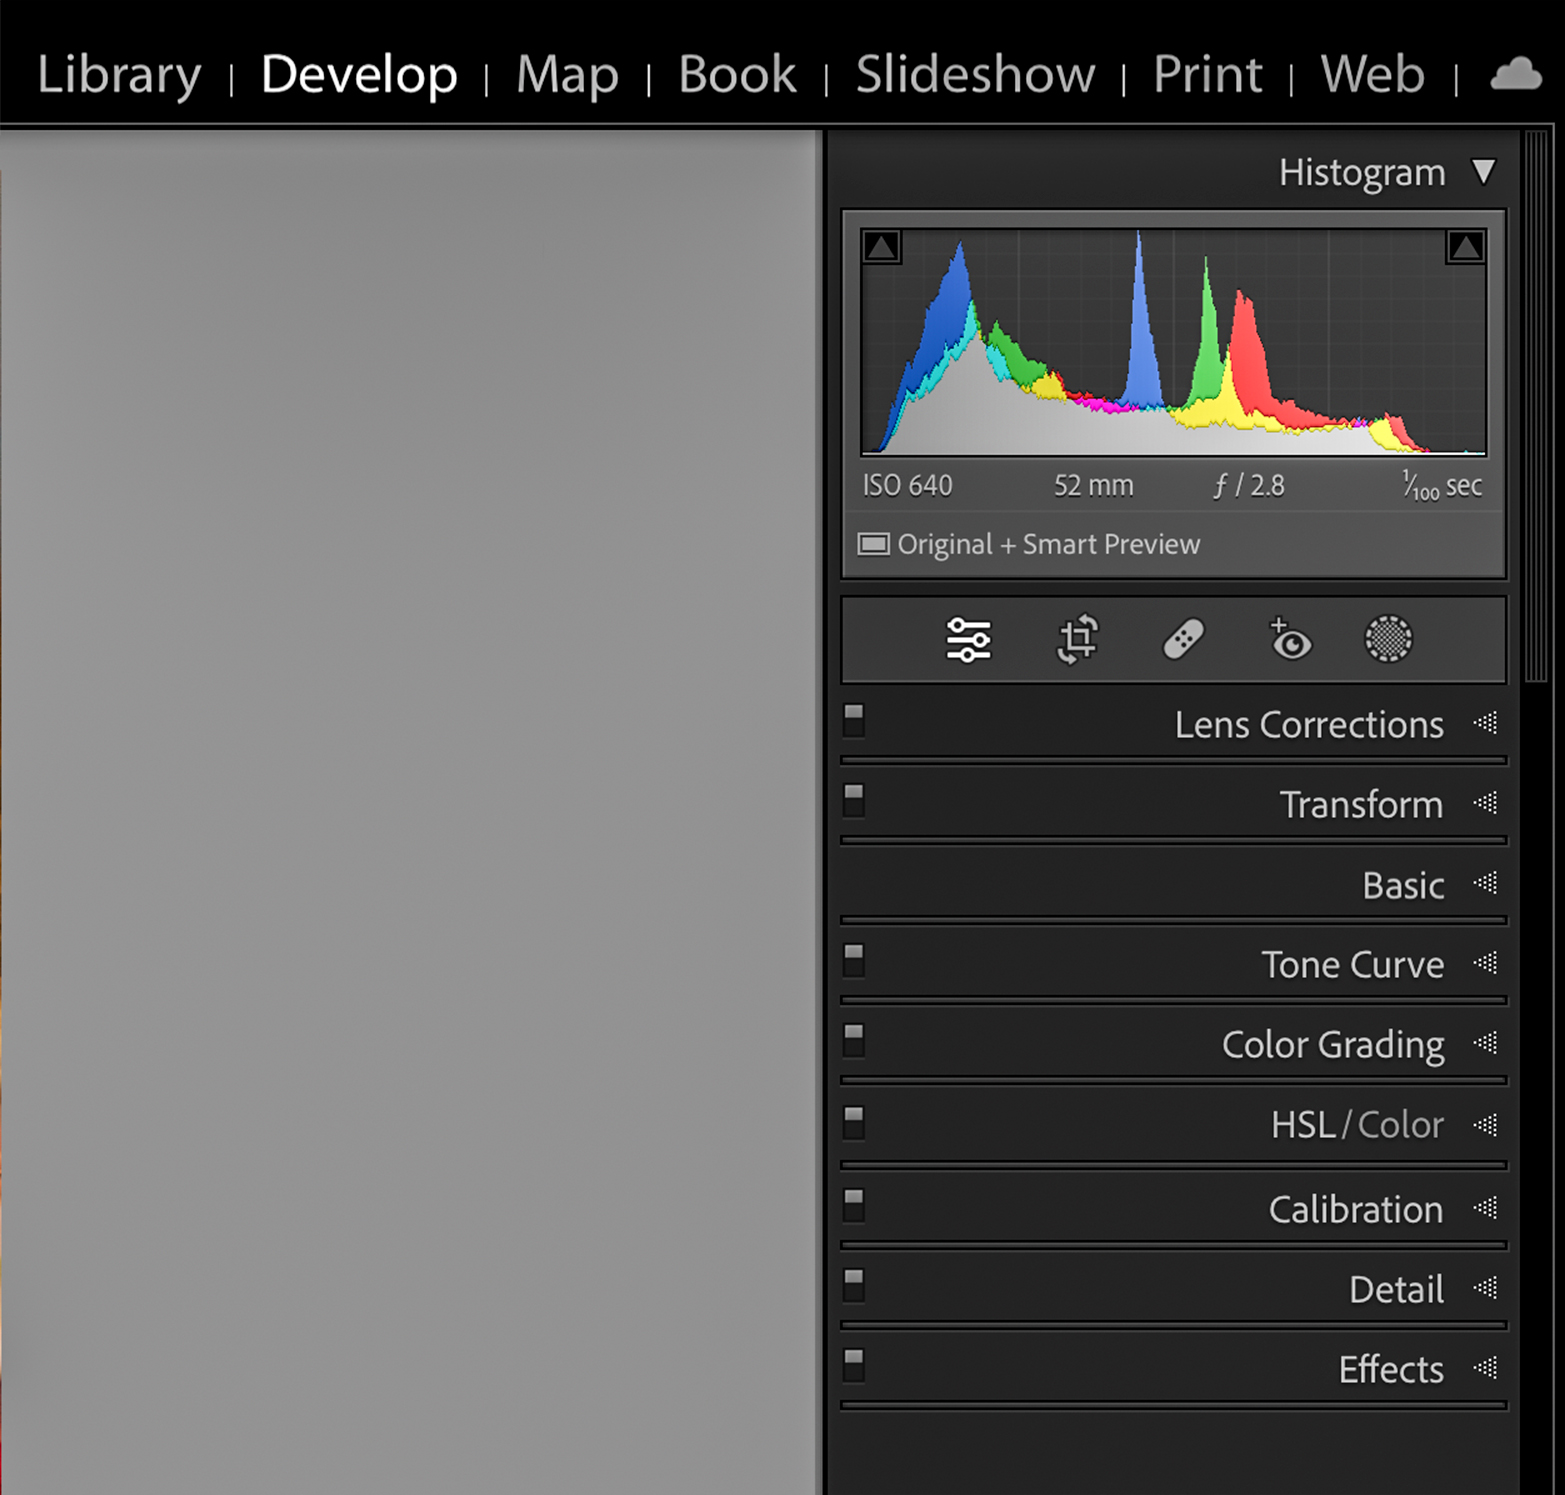The height and width of the screenshot is (1495, 1565).
Task: Click the right panel vertical scrollbar
Action: pyautogui.click(x=1535, y=405)
